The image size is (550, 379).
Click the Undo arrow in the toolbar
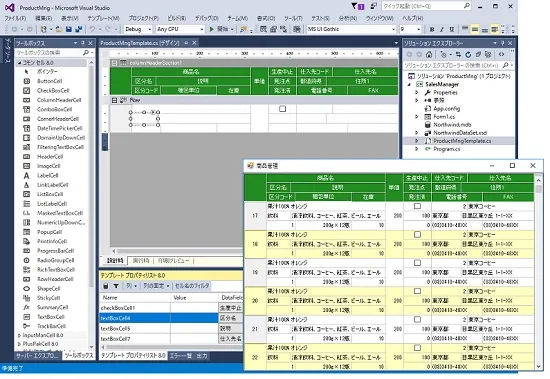click(92, 29)
